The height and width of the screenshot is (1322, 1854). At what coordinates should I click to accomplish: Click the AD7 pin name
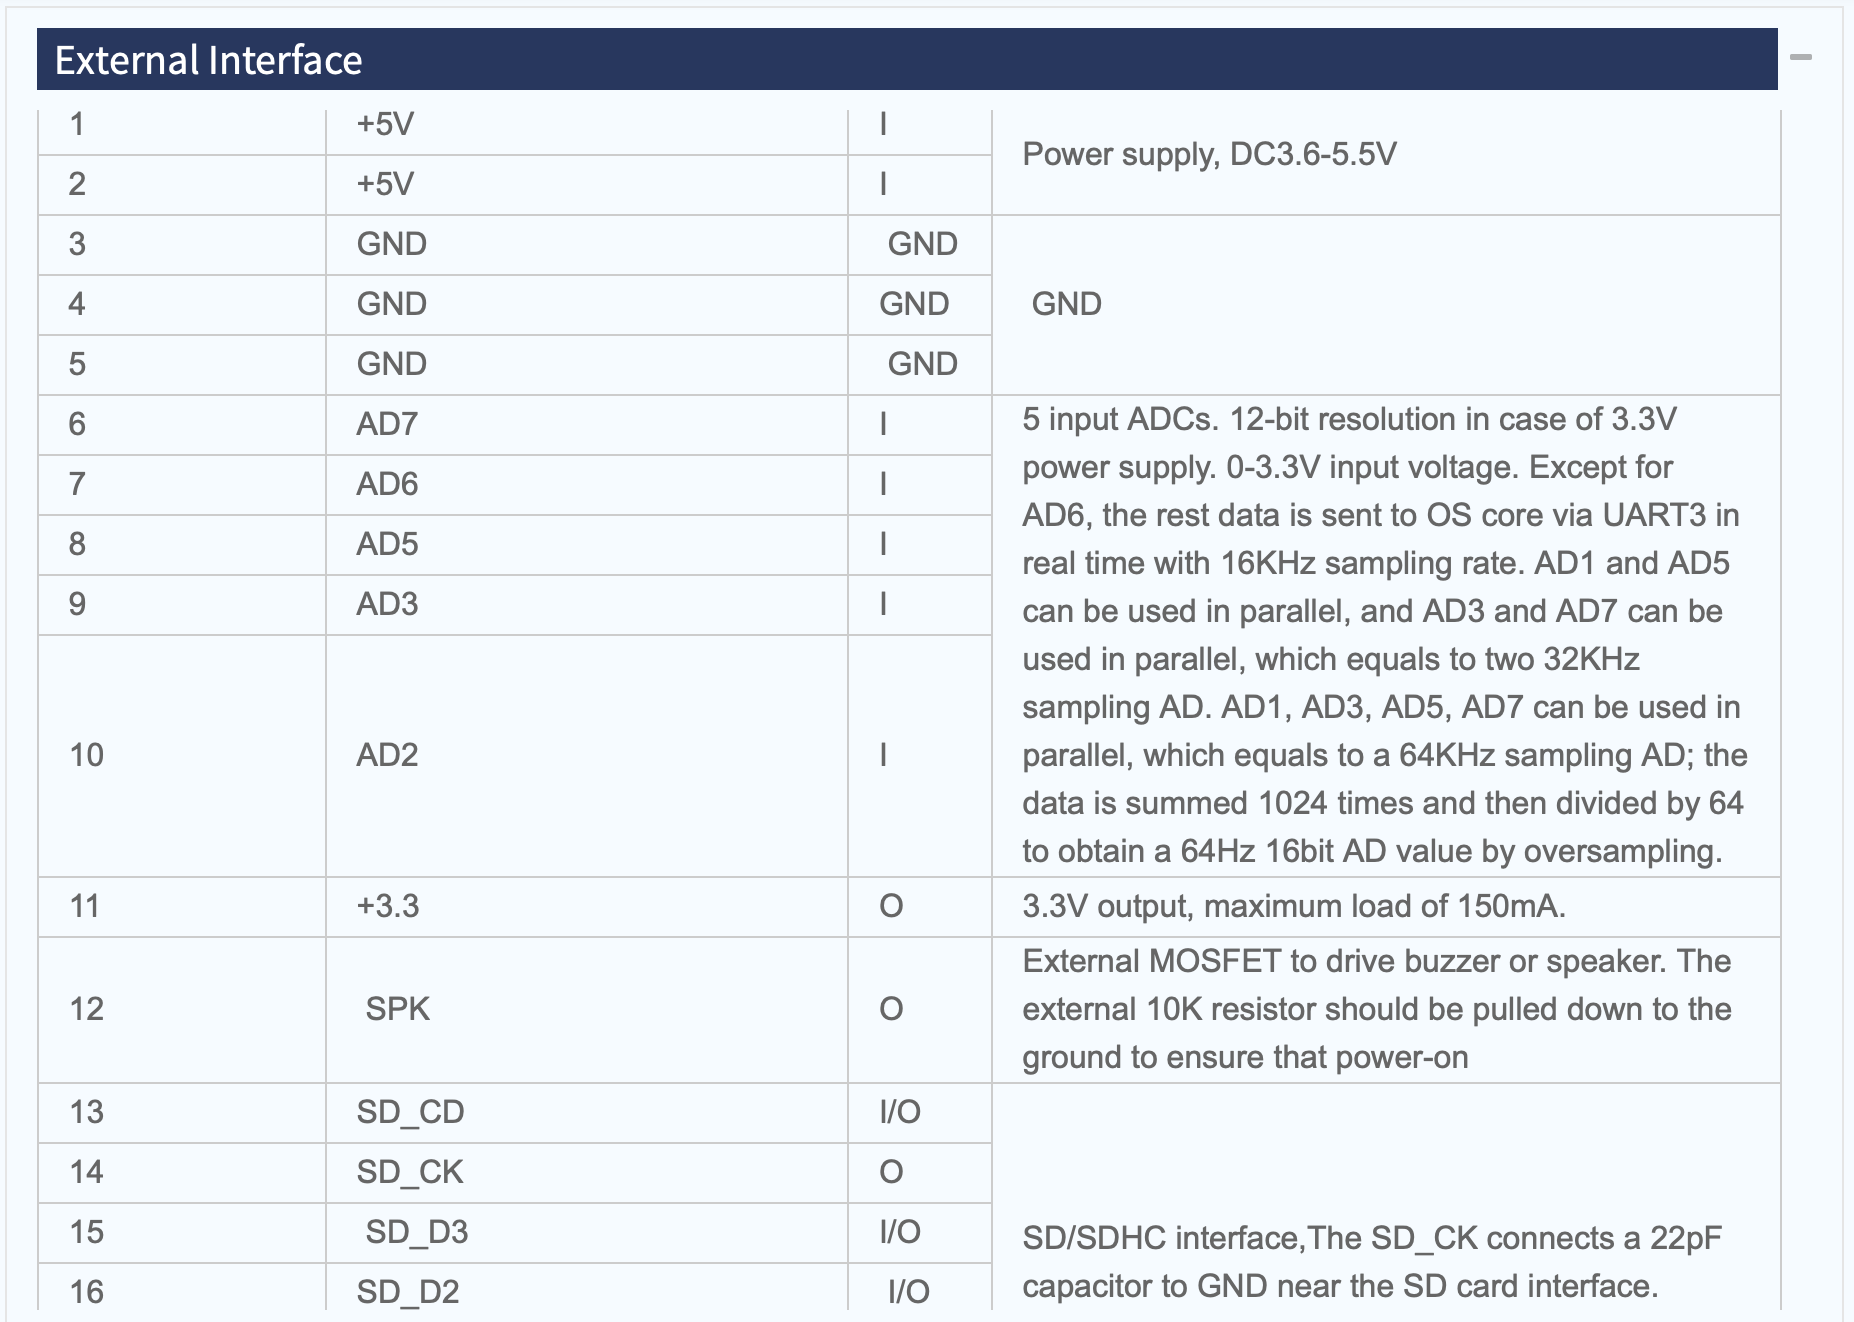(x=387, y=424)
